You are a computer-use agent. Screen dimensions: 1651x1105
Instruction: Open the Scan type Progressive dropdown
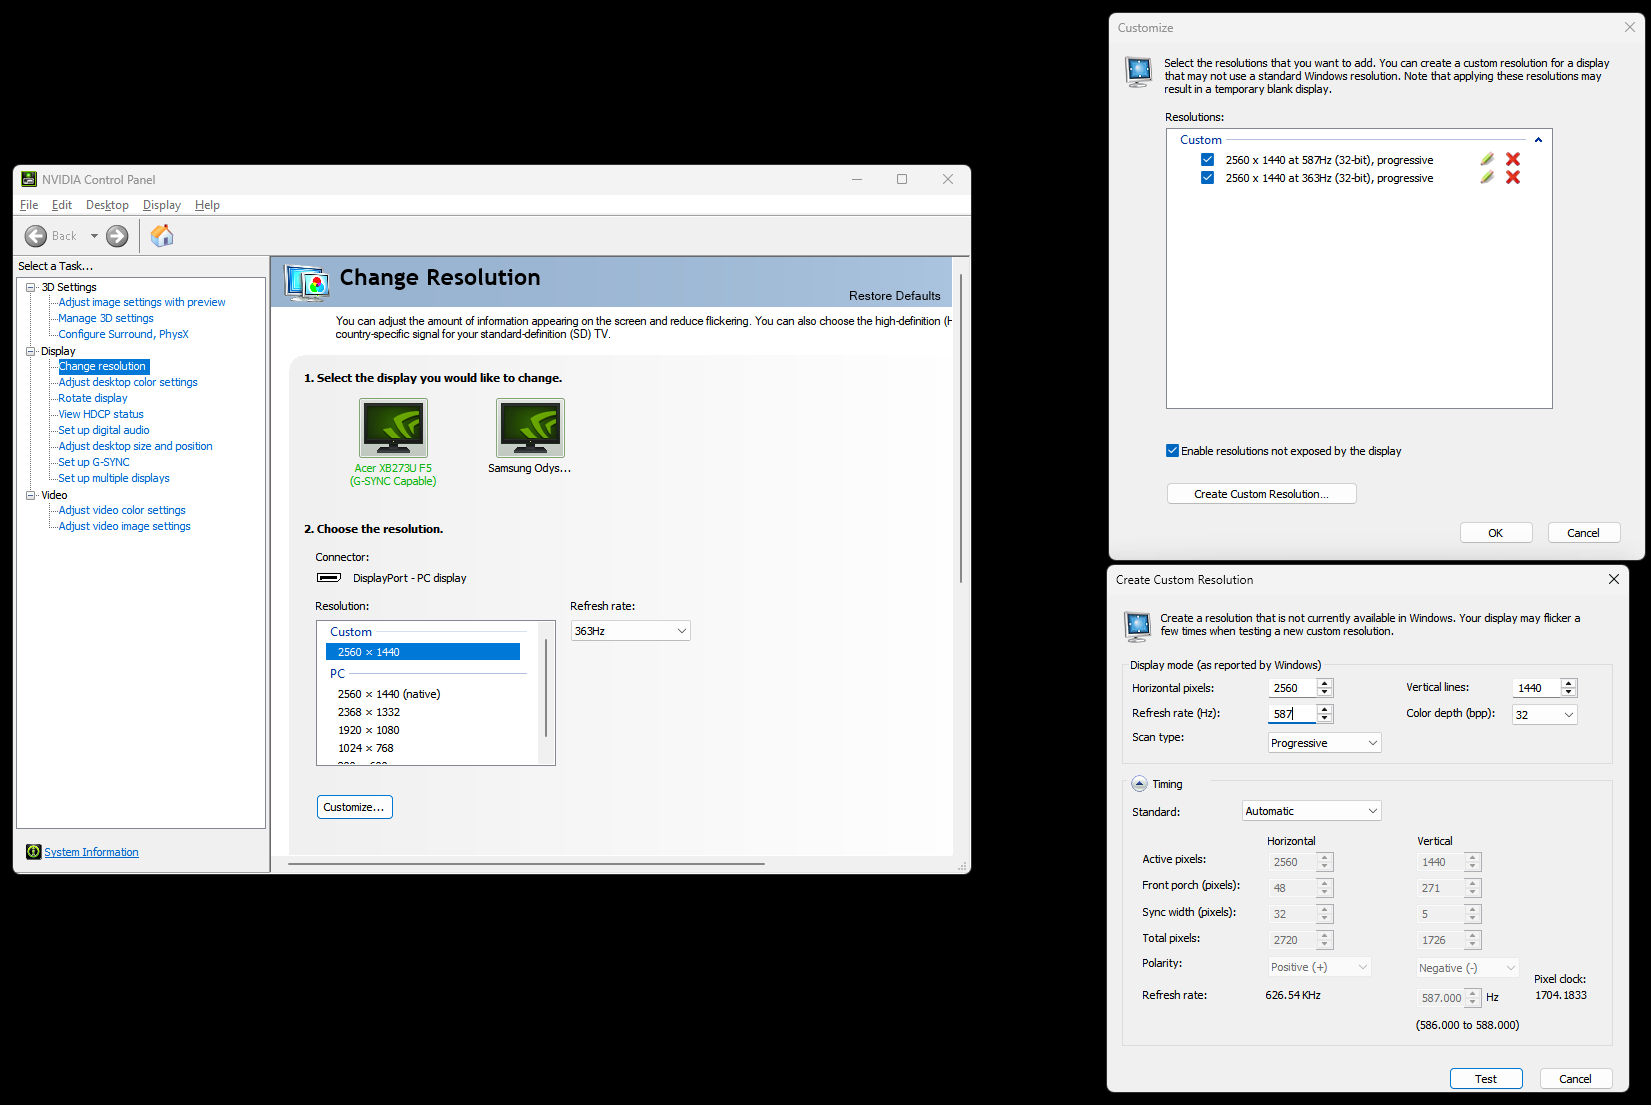[1324, 743]
